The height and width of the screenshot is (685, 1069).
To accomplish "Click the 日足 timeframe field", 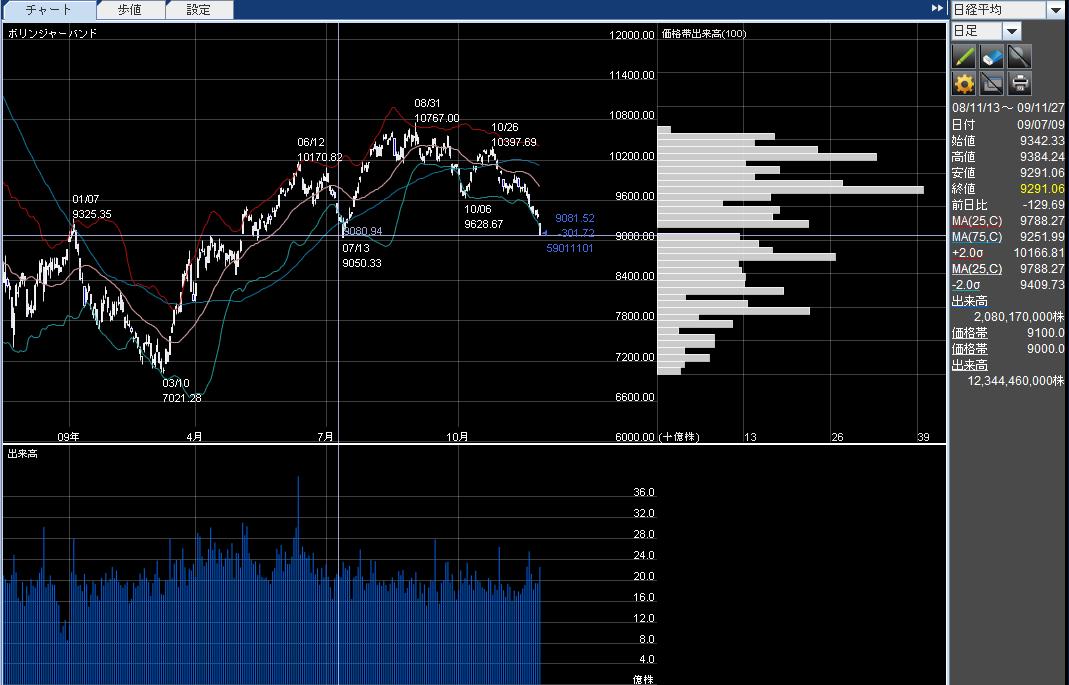I will click(977, 31).
